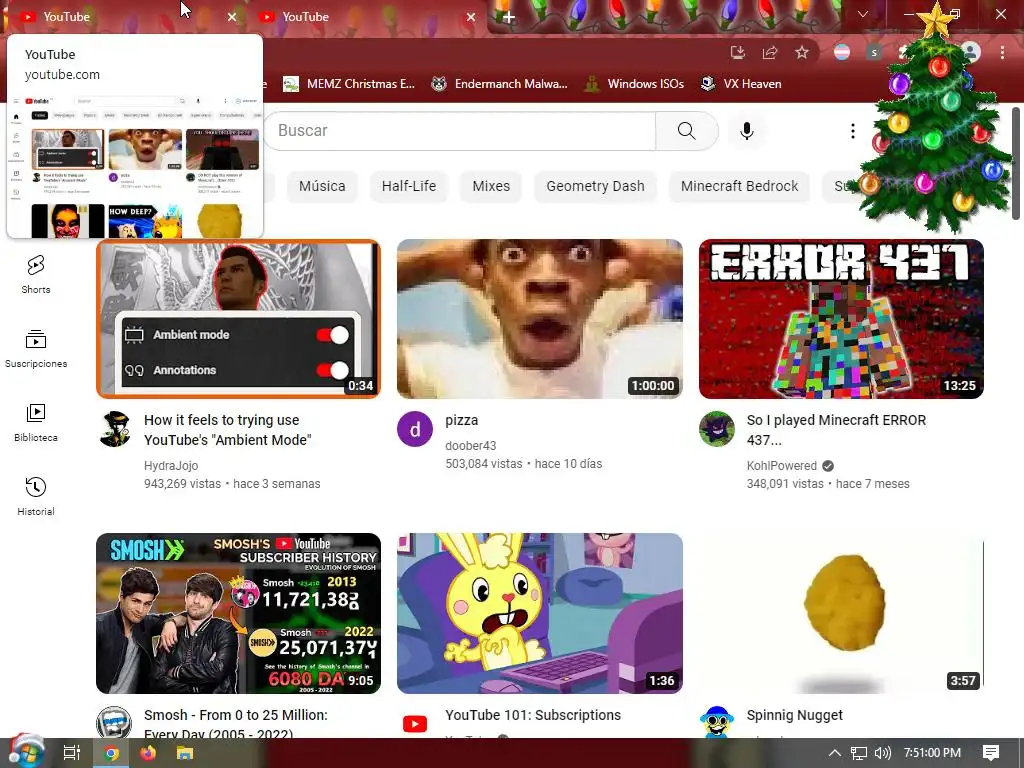This screenshot has width=1024, height=768.
Task: Open the Endermanch Malwa... bookmark
Action: click(500, 84)
